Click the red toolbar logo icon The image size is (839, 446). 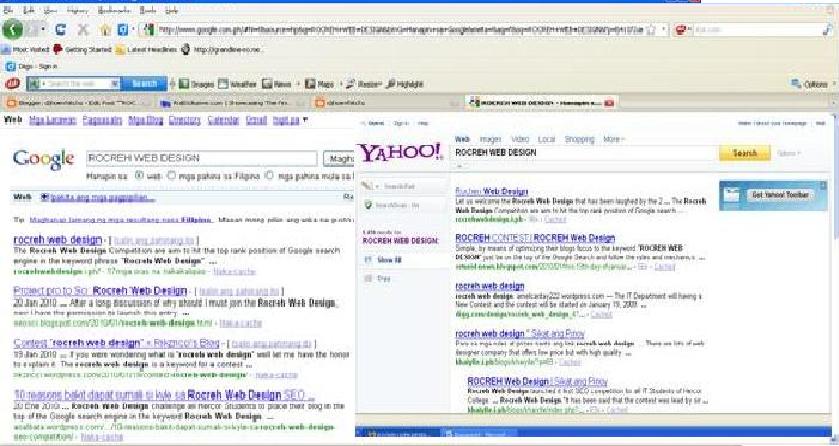click(x=12, y=83)
